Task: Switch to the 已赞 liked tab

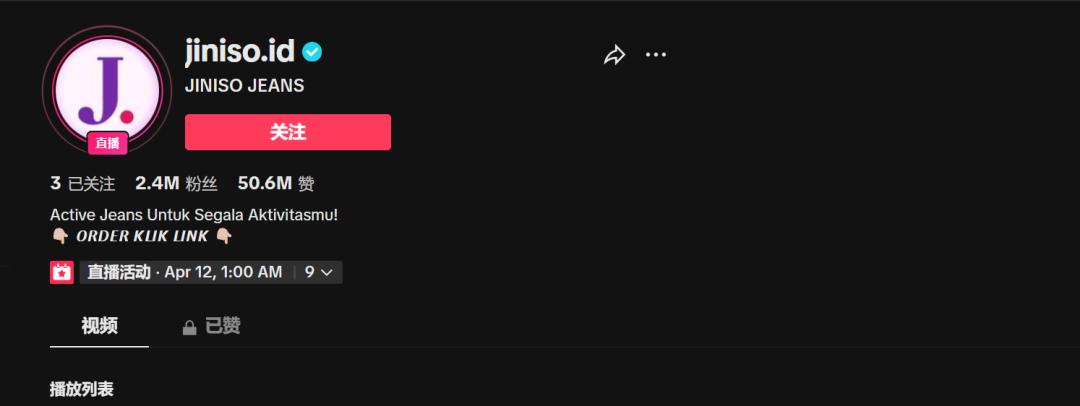Action: click(211, 326)
